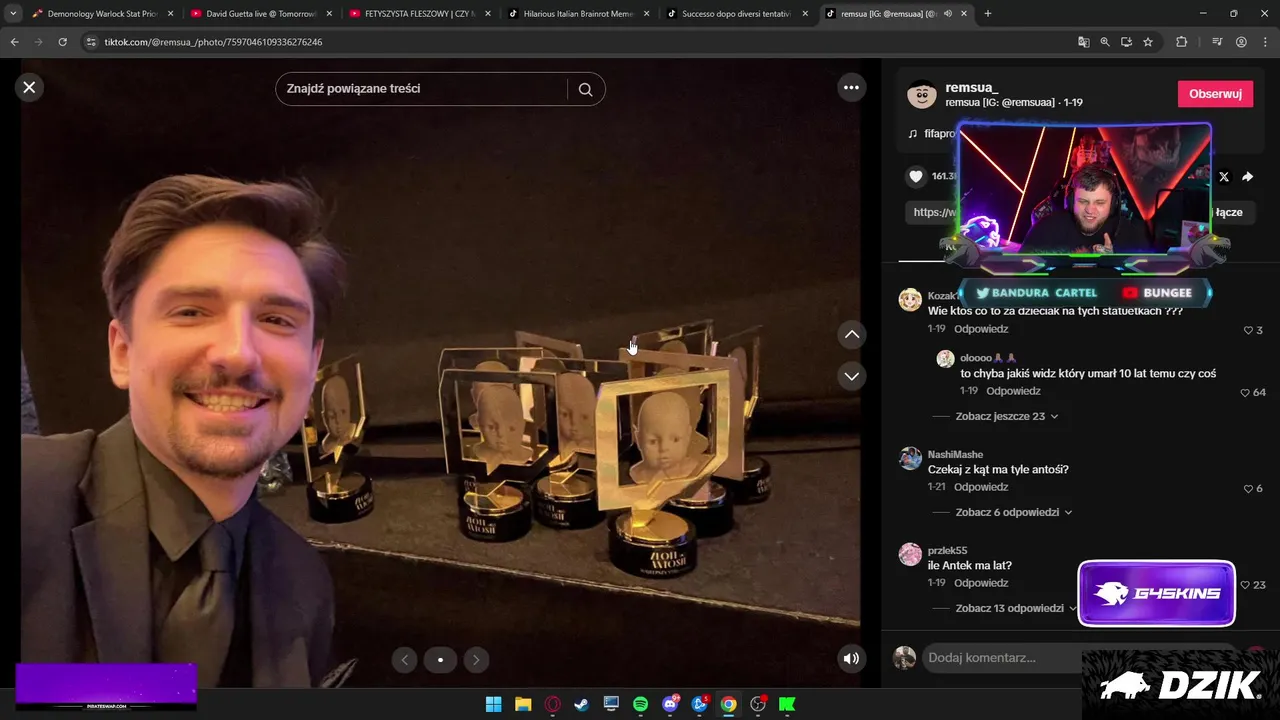Go to previous post with up chevron
Image resolution: width=1280 pixels, height=720 pixels.
851,335
